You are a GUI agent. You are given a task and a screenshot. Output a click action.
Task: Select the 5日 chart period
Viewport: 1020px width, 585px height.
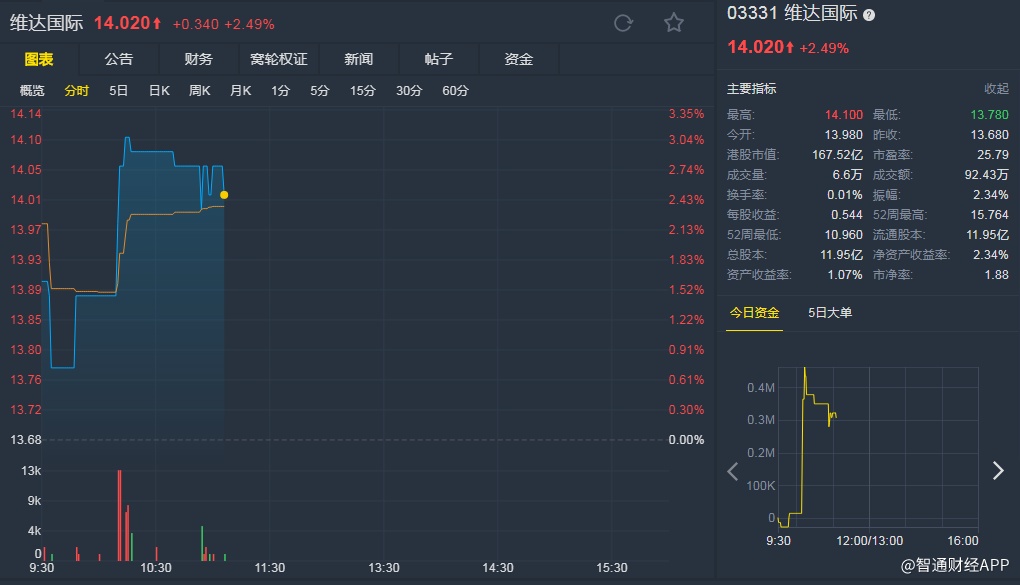[119, 91]
